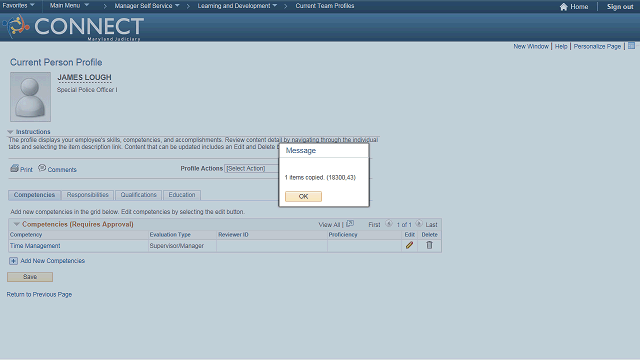Click the '1 items copied' message text
Image resolution: width=640 pixels, height=360 pixels.
320,178
